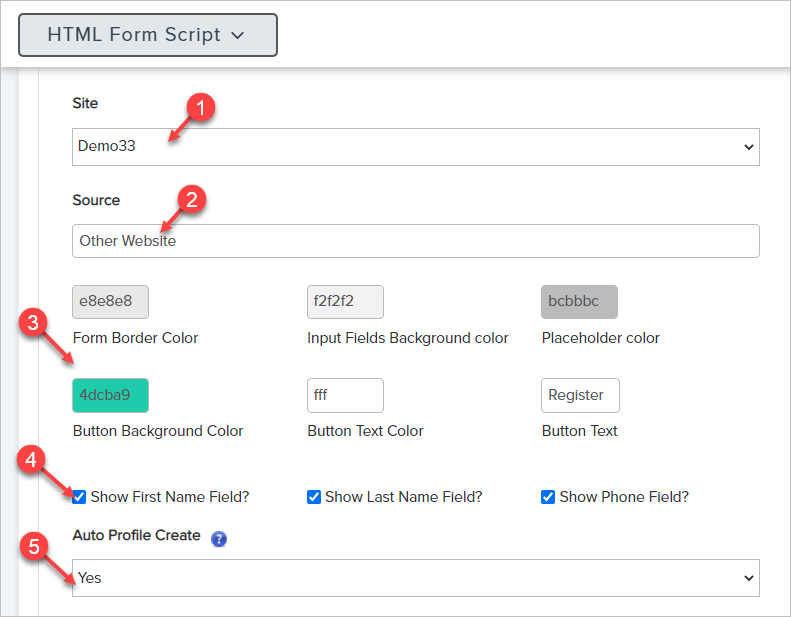Expand the Site dropdown showing Demo33

pyautogui.click(x=415, y=147)
